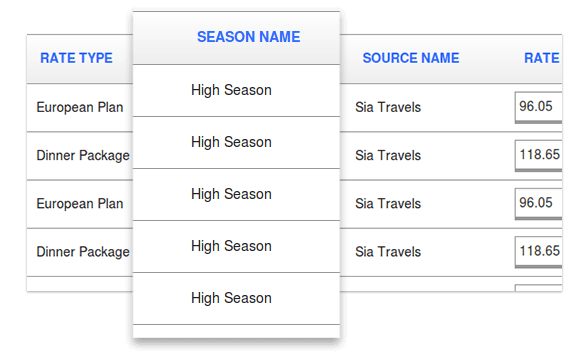Select Sia Travels in the fourth row

[x=388, y=252]
